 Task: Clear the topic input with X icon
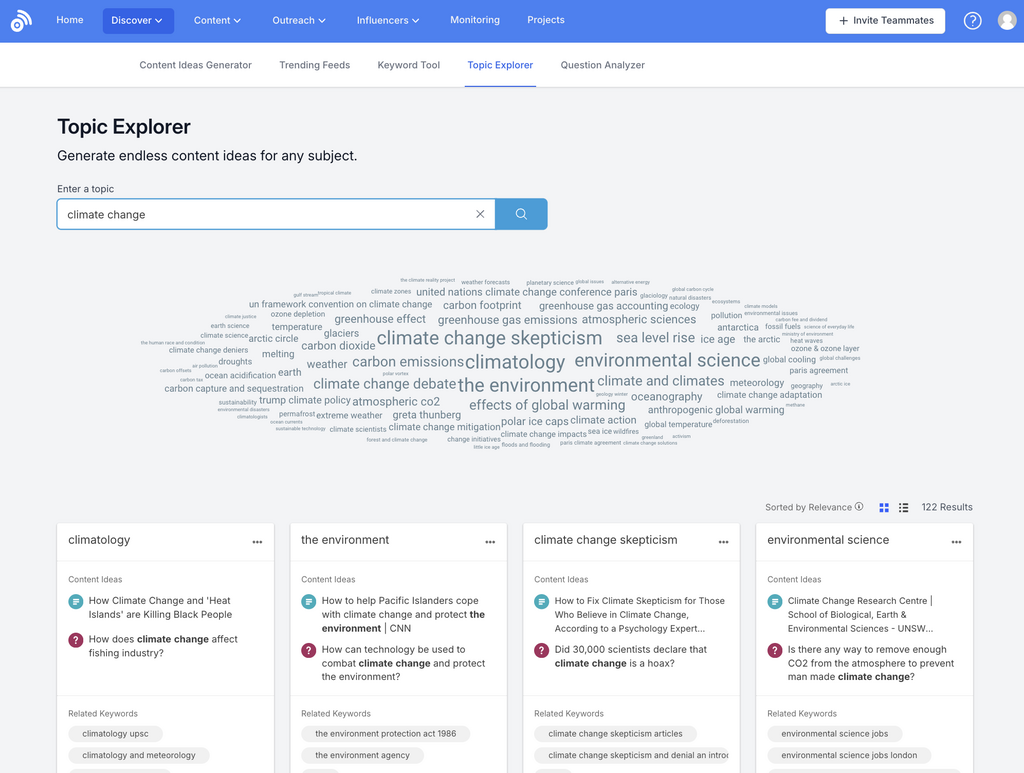[480, 214]
